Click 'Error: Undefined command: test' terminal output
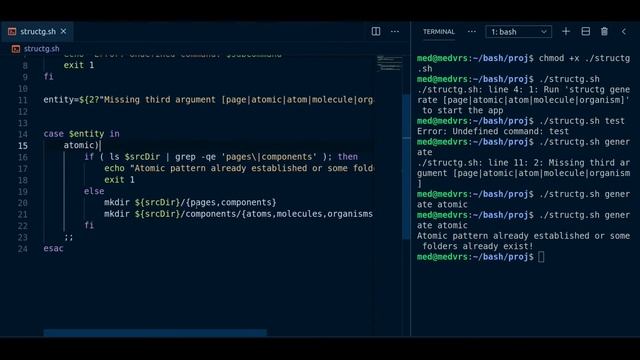The height and width of the screenshot is (360, 640). 493,131
